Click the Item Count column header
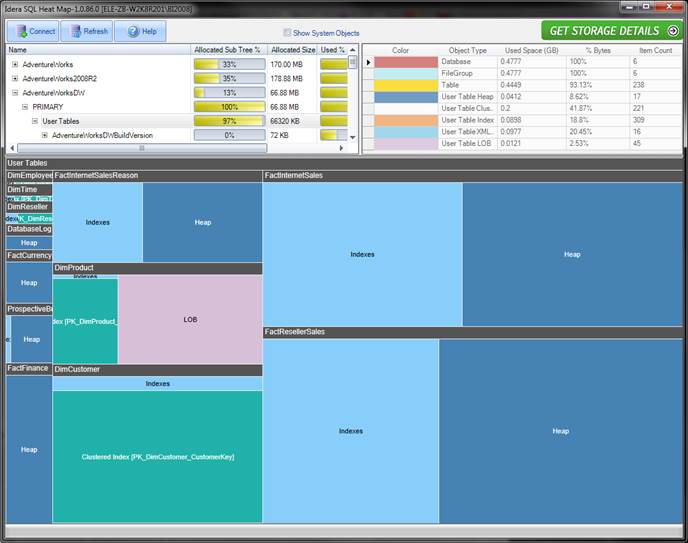This screenshot has height=543, width=688. [655, 50]
